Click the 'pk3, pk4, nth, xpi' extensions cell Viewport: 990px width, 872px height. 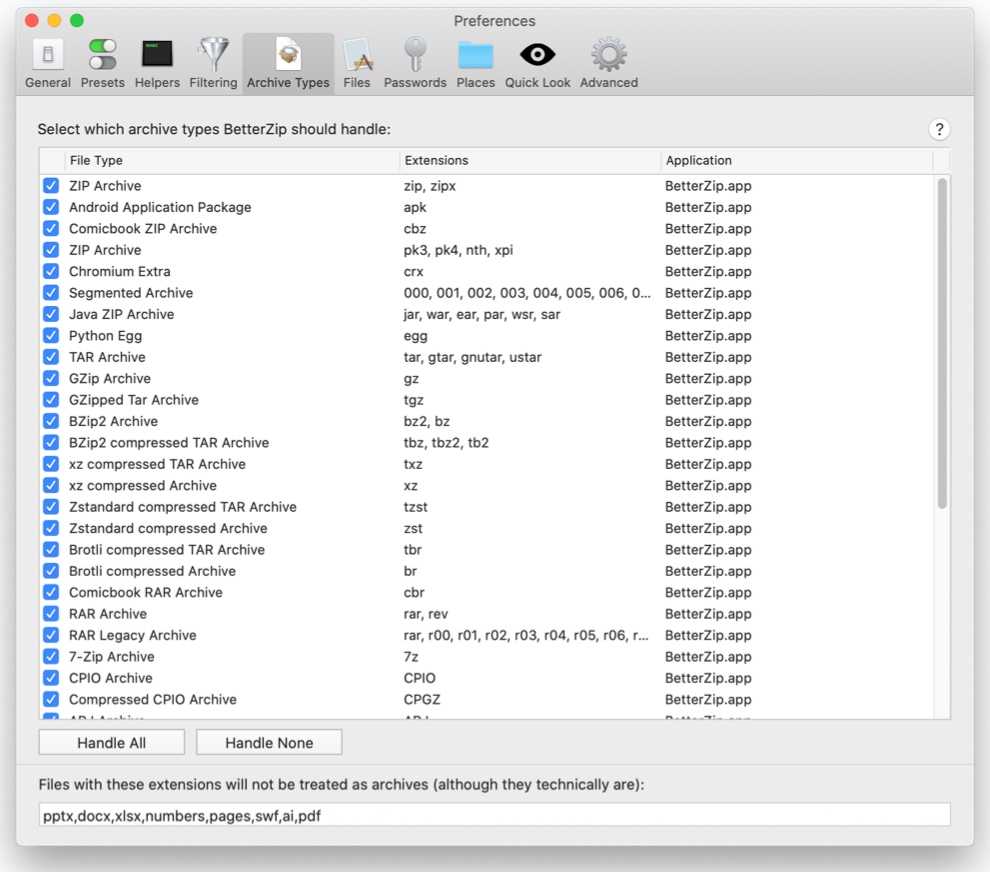[x=458, y=250]
